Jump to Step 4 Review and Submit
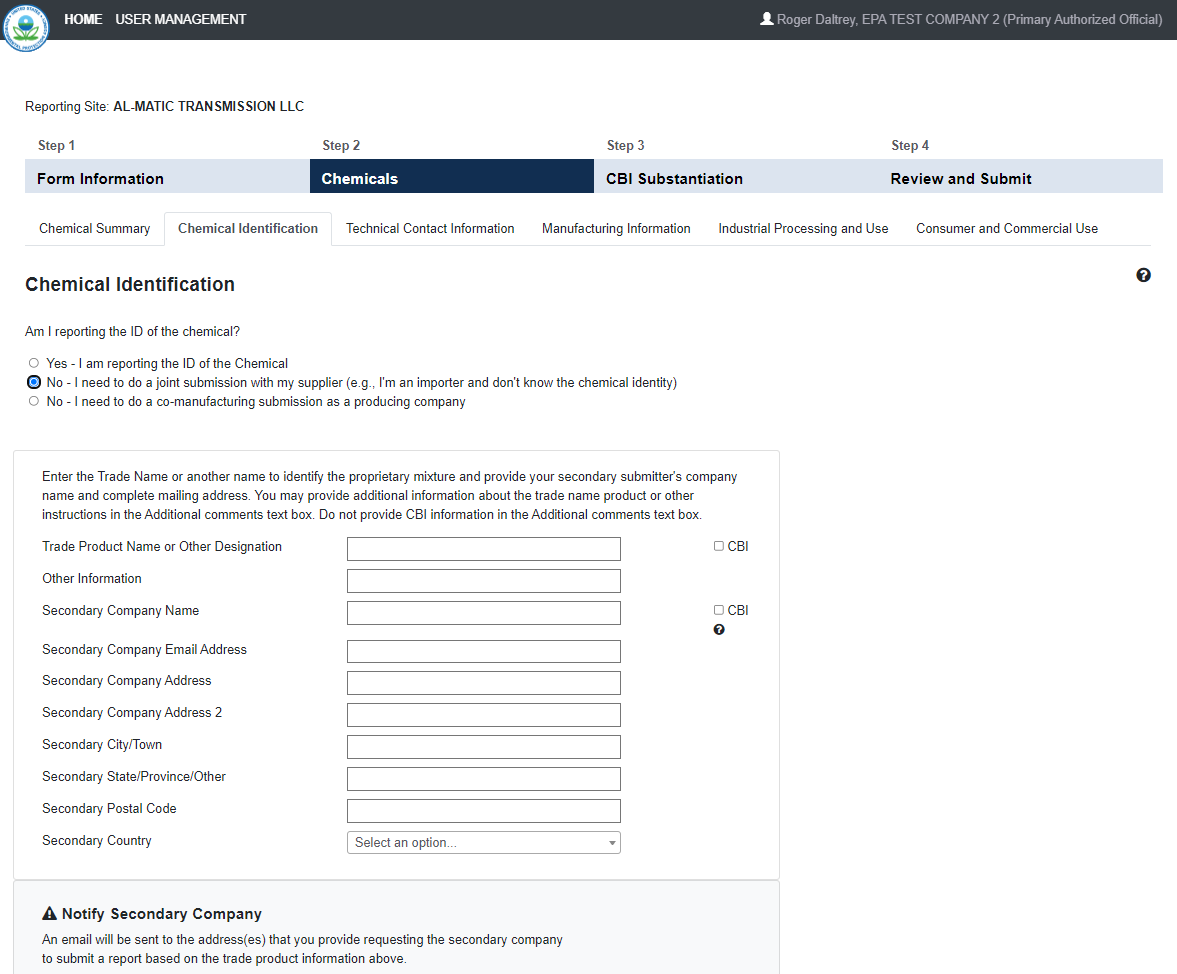 point(960,179)
